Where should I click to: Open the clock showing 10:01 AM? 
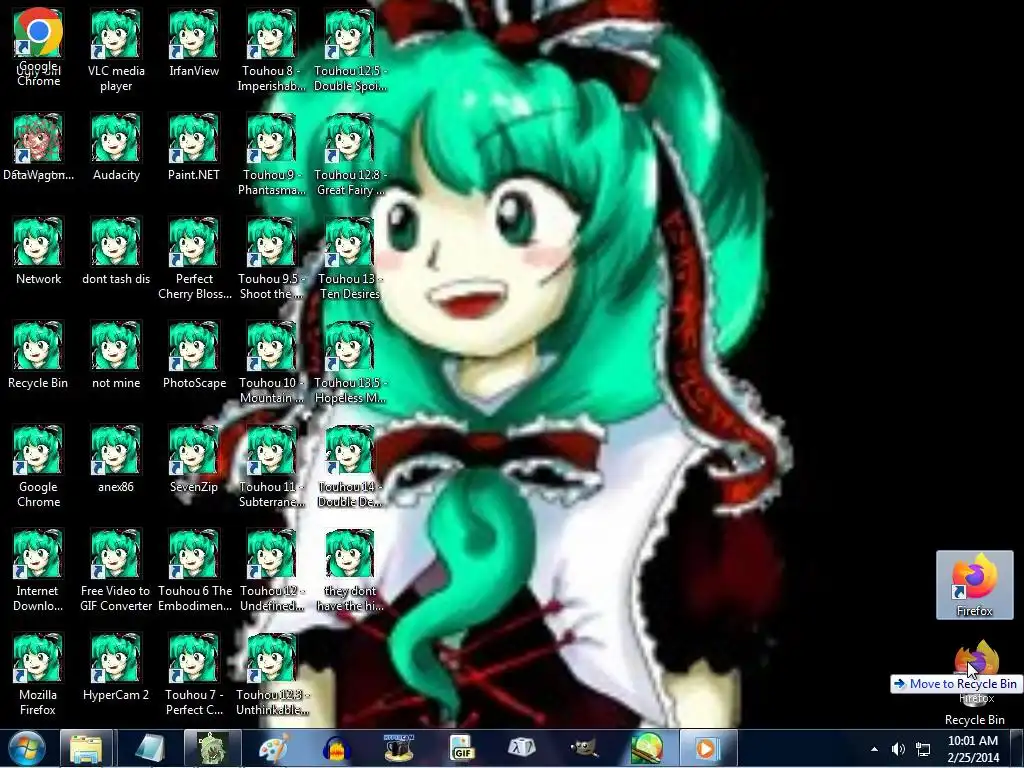pyautogui.click(x=973, y=749)
